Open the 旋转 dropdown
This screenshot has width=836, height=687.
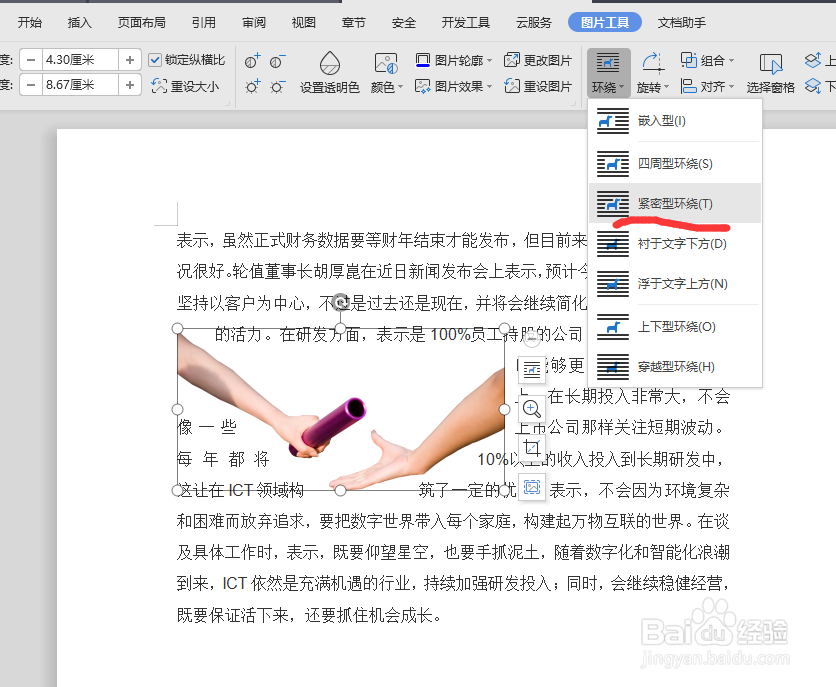point(652,72)
